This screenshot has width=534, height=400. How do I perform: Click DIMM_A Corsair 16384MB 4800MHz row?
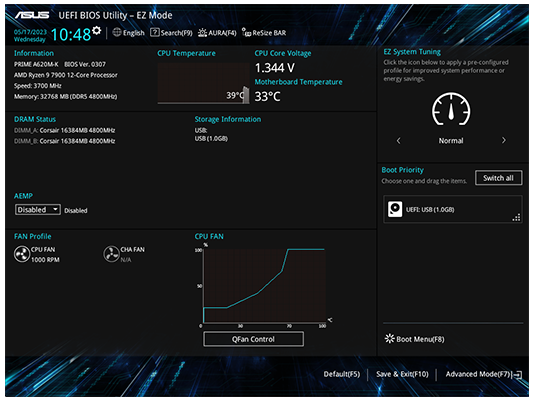[65, 130]
